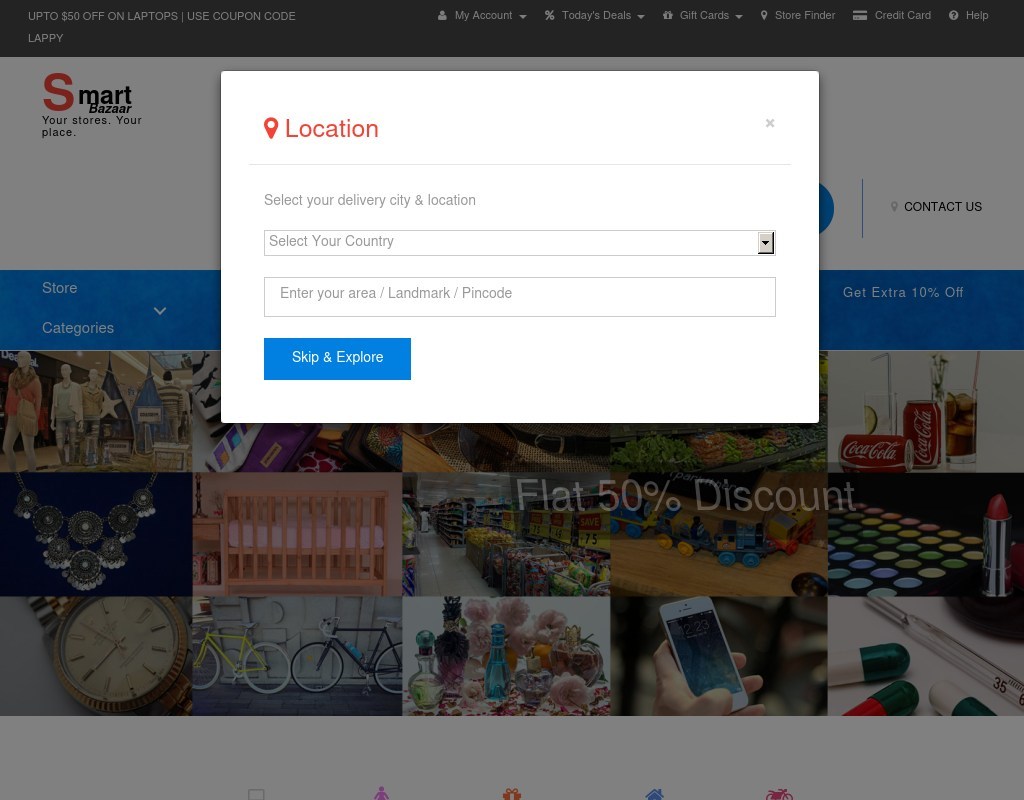Click the red motorcycle category icon

click(779, 794)
